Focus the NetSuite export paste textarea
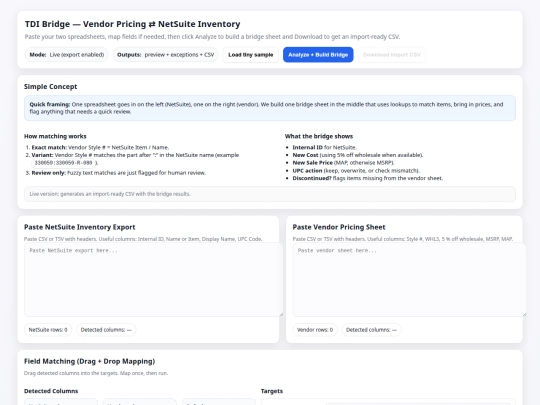Image resolution: width=540 pixels, height=405 pixels. 154,279
